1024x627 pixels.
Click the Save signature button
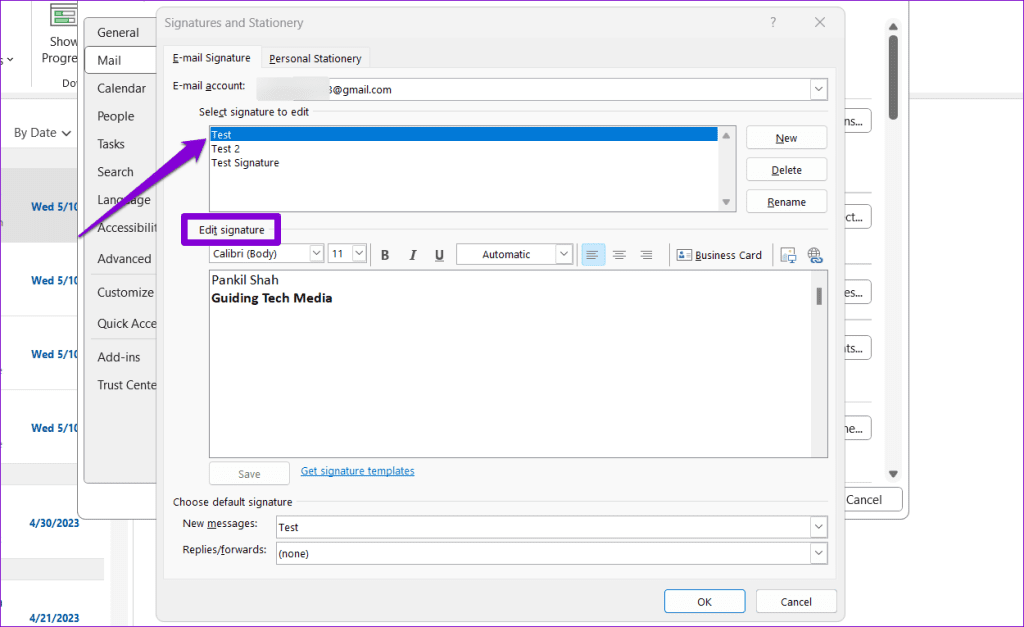(x=249, y=474)
